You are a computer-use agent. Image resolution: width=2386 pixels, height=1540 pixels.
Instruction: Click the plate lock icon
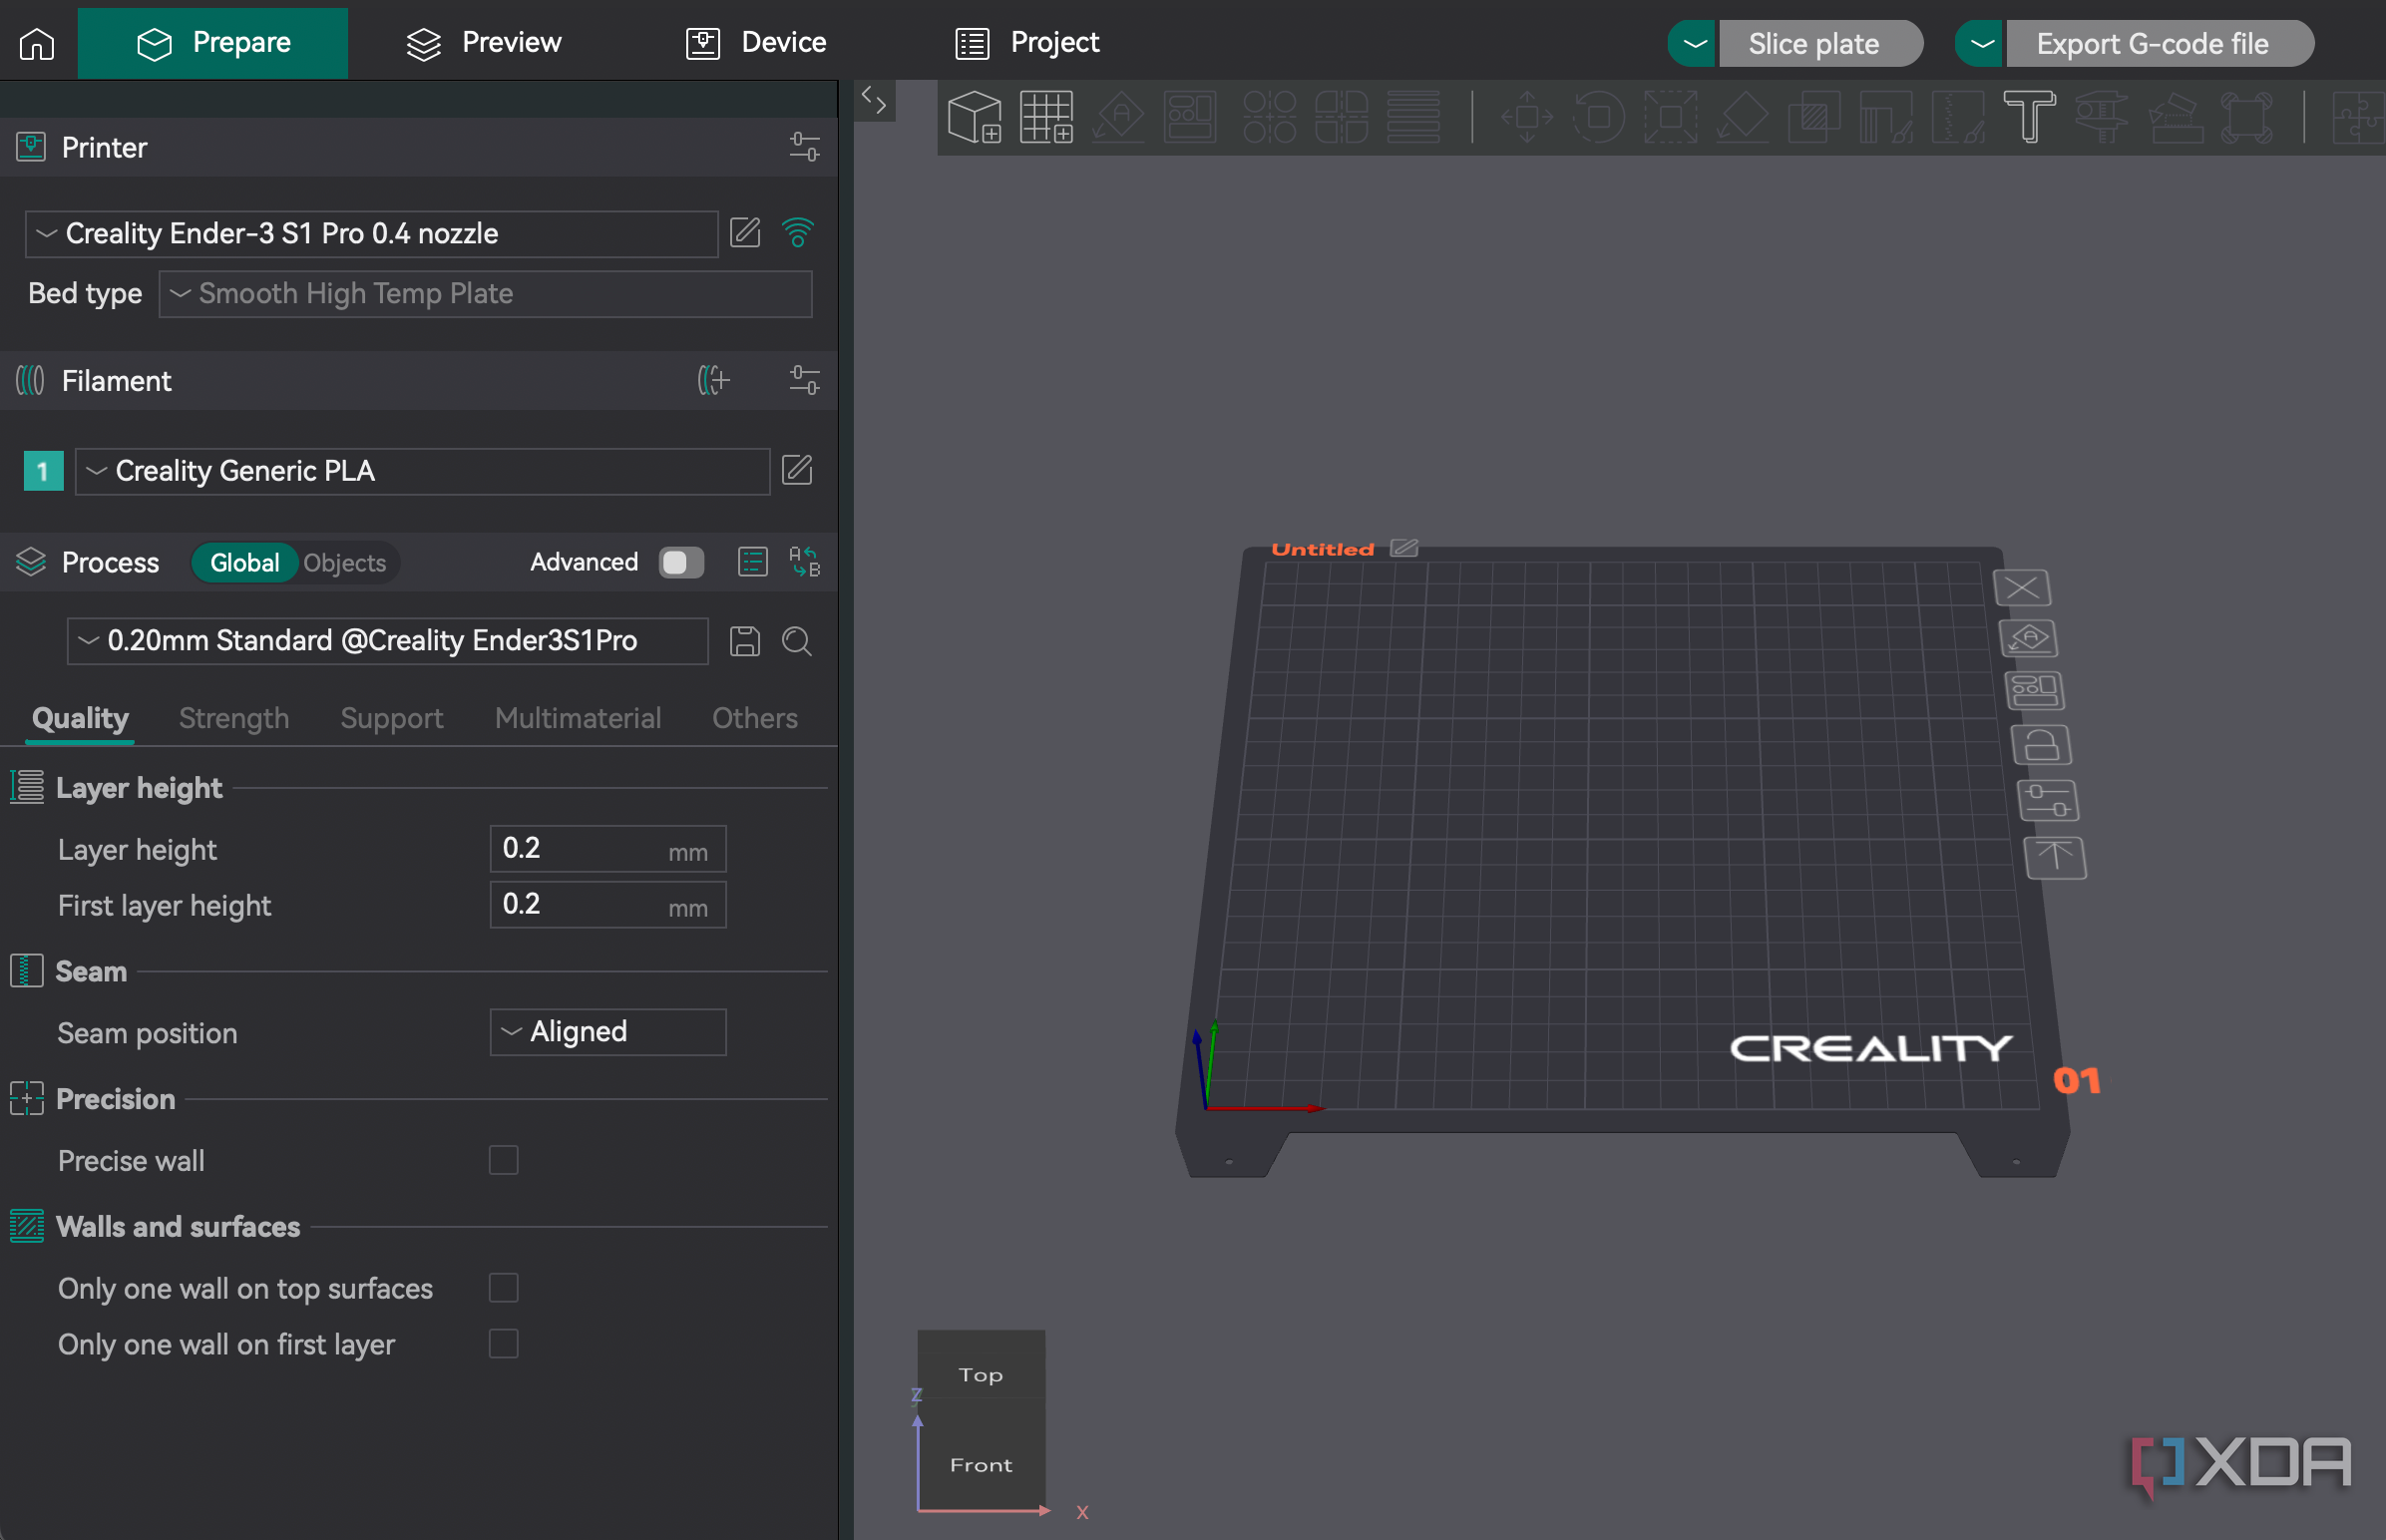[x=2041, y=745]
